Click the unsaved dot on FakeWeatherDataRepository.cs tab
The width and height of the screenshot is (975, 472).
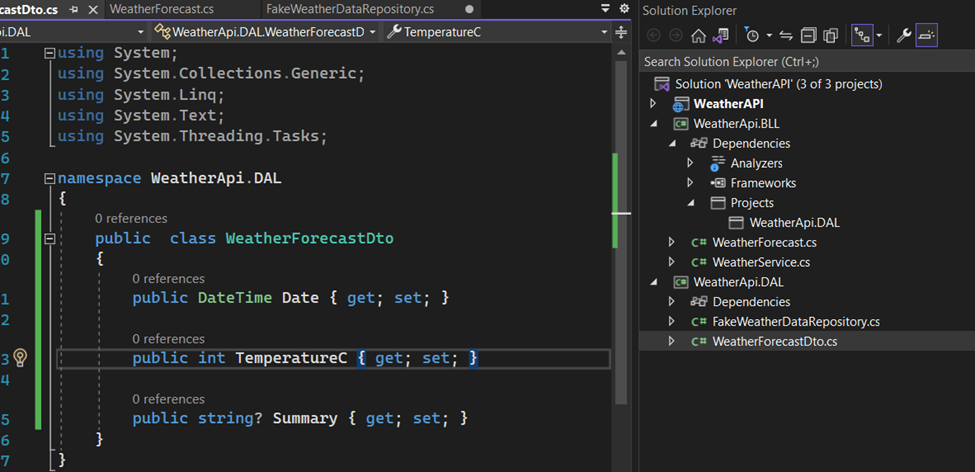[469, 9]
